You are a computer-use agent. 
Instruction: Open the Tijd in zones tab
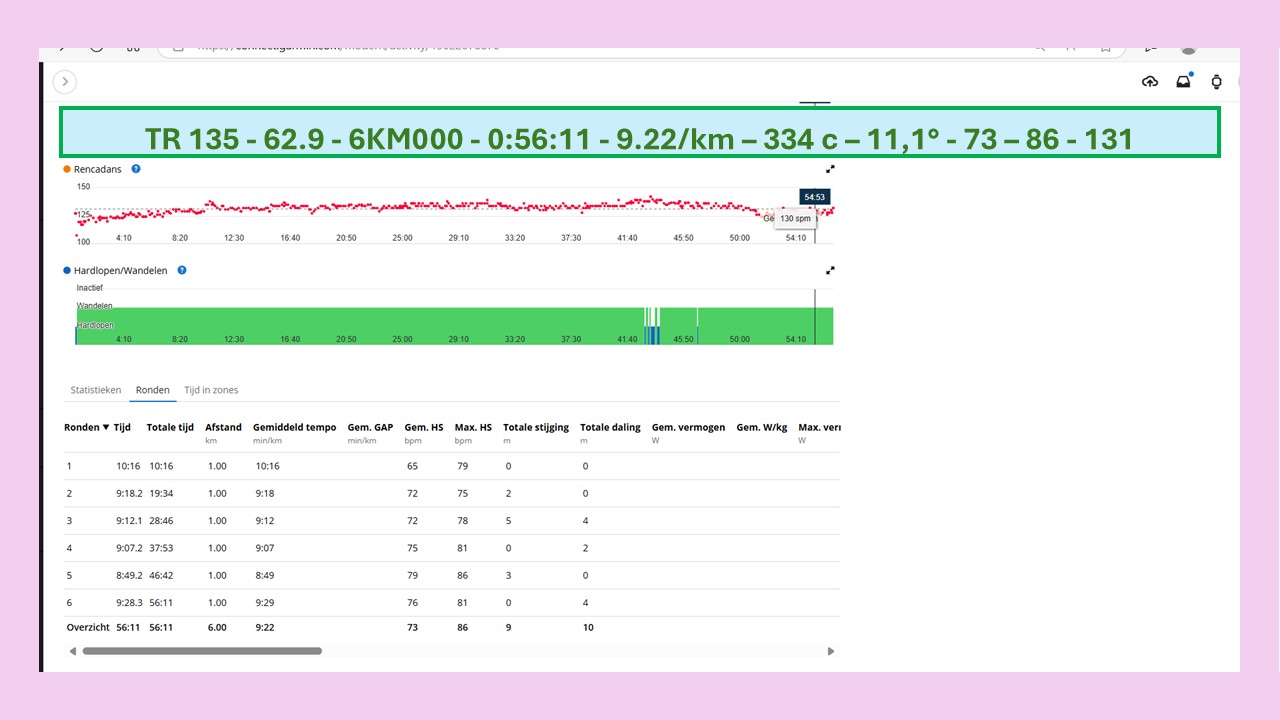tap(211, 390)
